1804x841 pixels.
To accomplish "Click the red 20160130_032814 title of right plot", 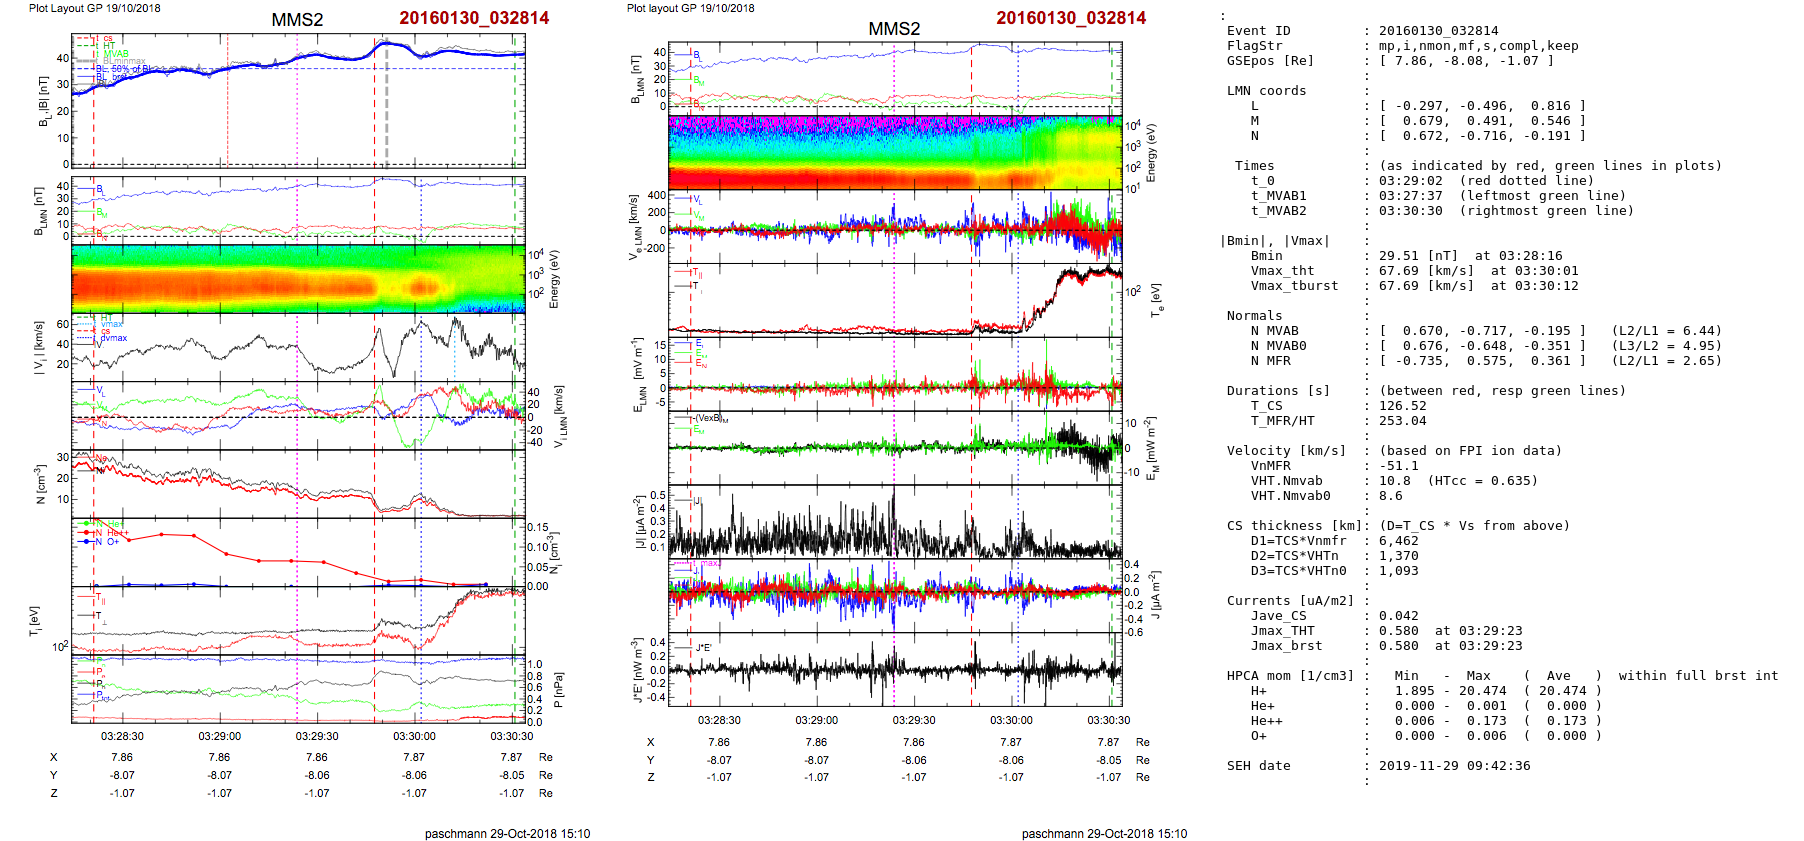I will click(x=1071, y=18).
